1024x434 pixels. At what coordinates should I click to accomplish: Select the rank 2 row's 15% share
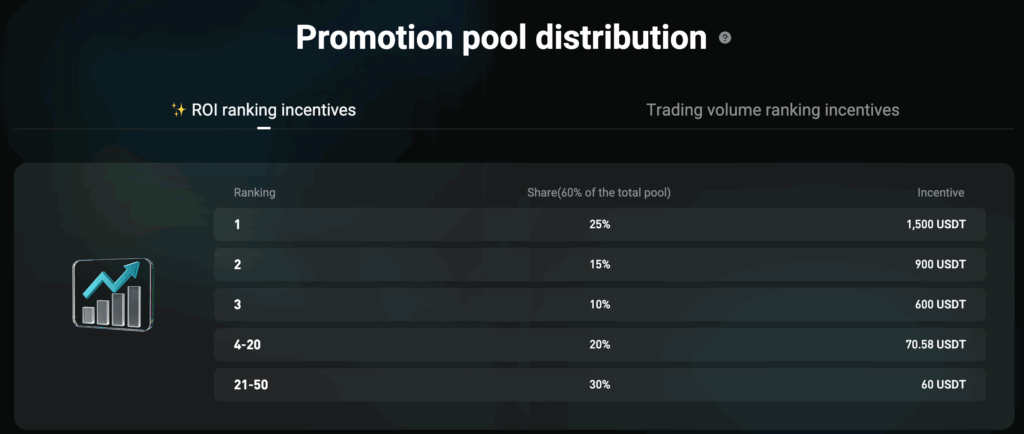599,265
